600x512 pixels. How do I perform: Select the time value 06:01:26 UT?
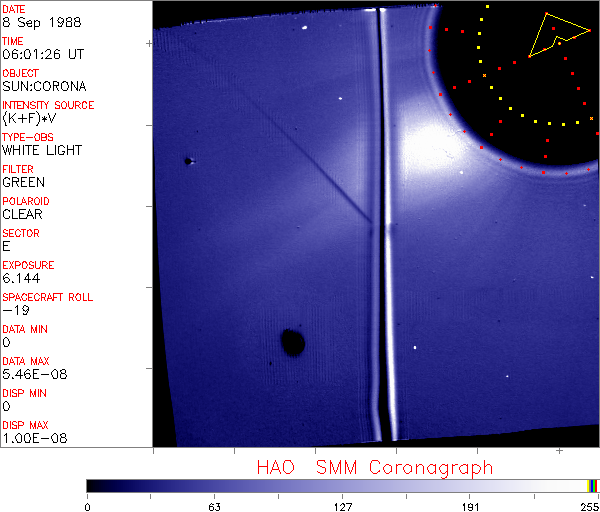[43, 54]
